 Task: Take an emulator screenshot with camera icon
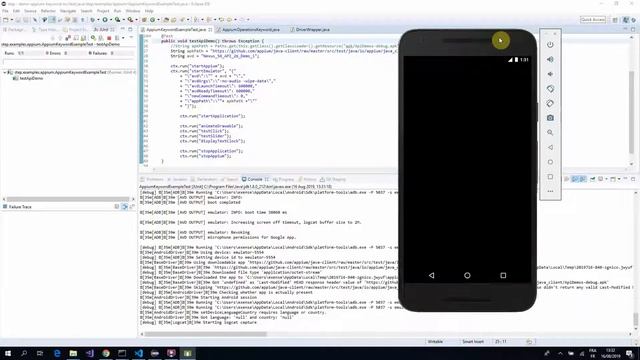coord(550,118)
